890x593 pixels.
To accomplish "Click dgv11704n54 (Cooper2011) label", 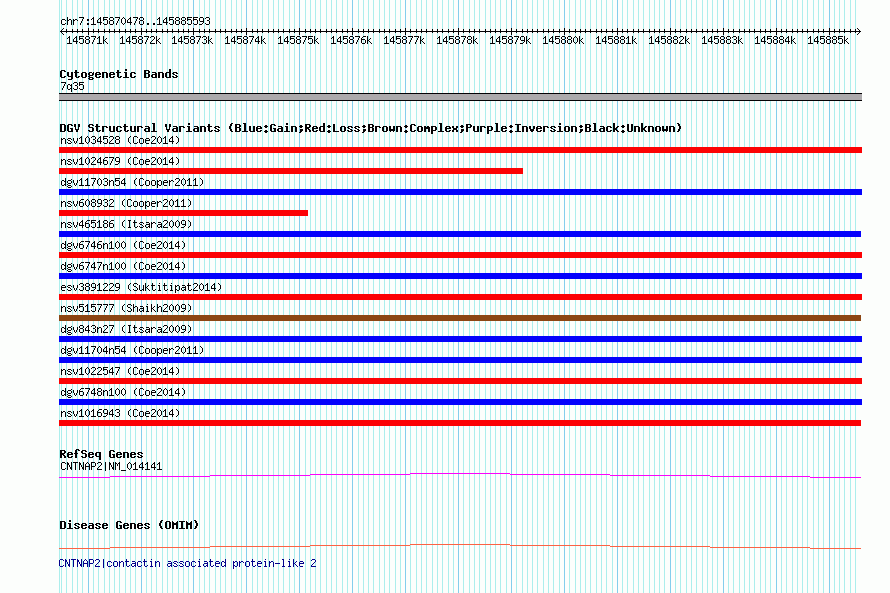I will tap(132, 350).
